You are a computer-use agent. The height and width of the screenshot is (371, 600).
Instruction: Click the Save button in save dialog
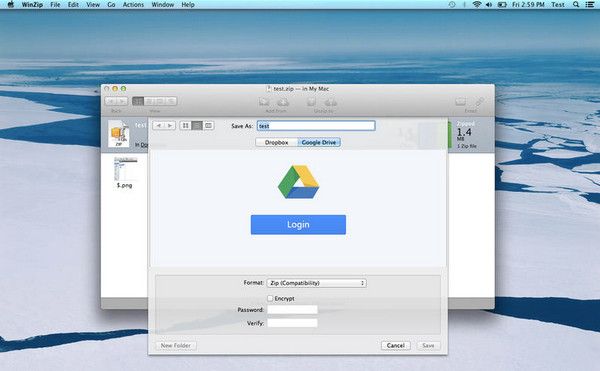click(428, 345)
